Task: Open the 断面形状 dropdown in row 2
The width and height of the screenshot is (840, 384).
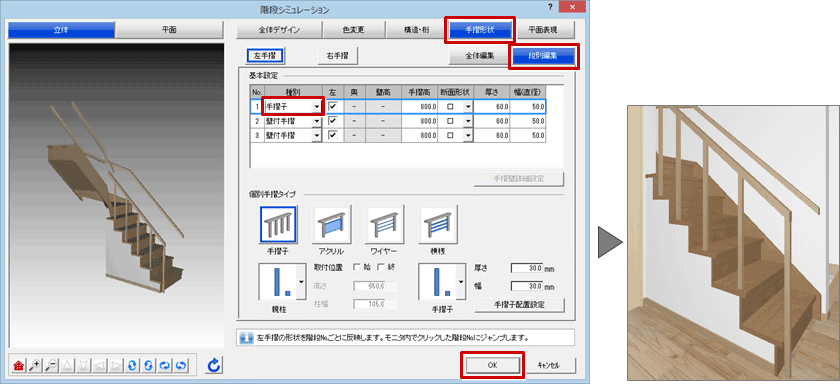Action: (x=468, y=121)
